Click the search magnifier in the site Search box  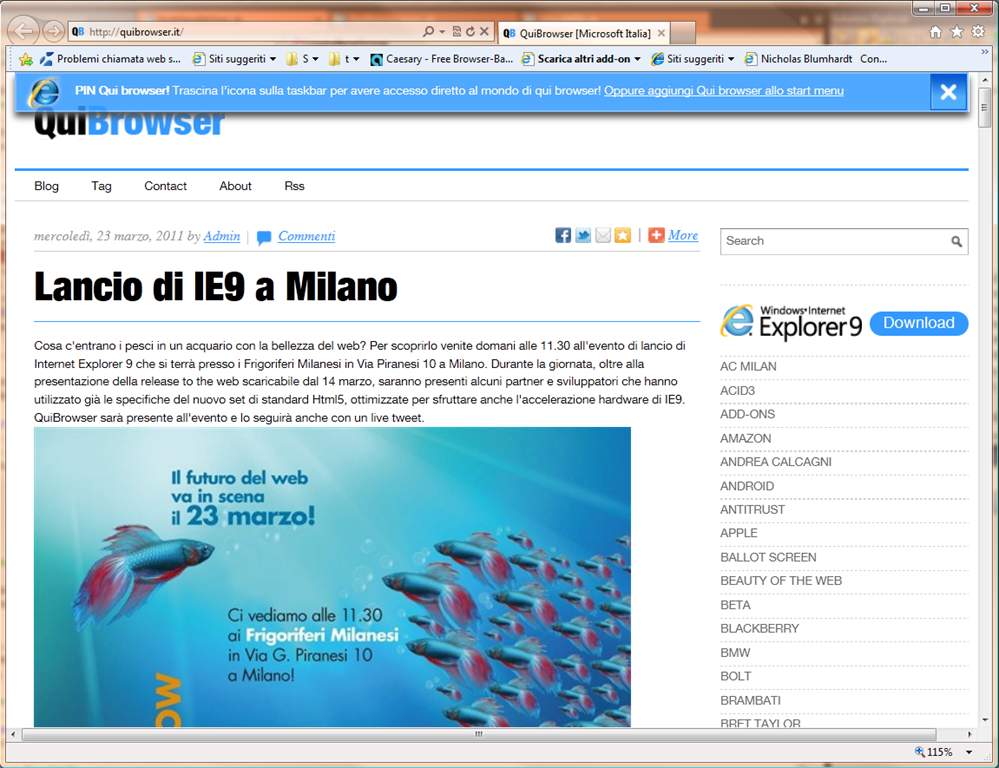(956, 241)
